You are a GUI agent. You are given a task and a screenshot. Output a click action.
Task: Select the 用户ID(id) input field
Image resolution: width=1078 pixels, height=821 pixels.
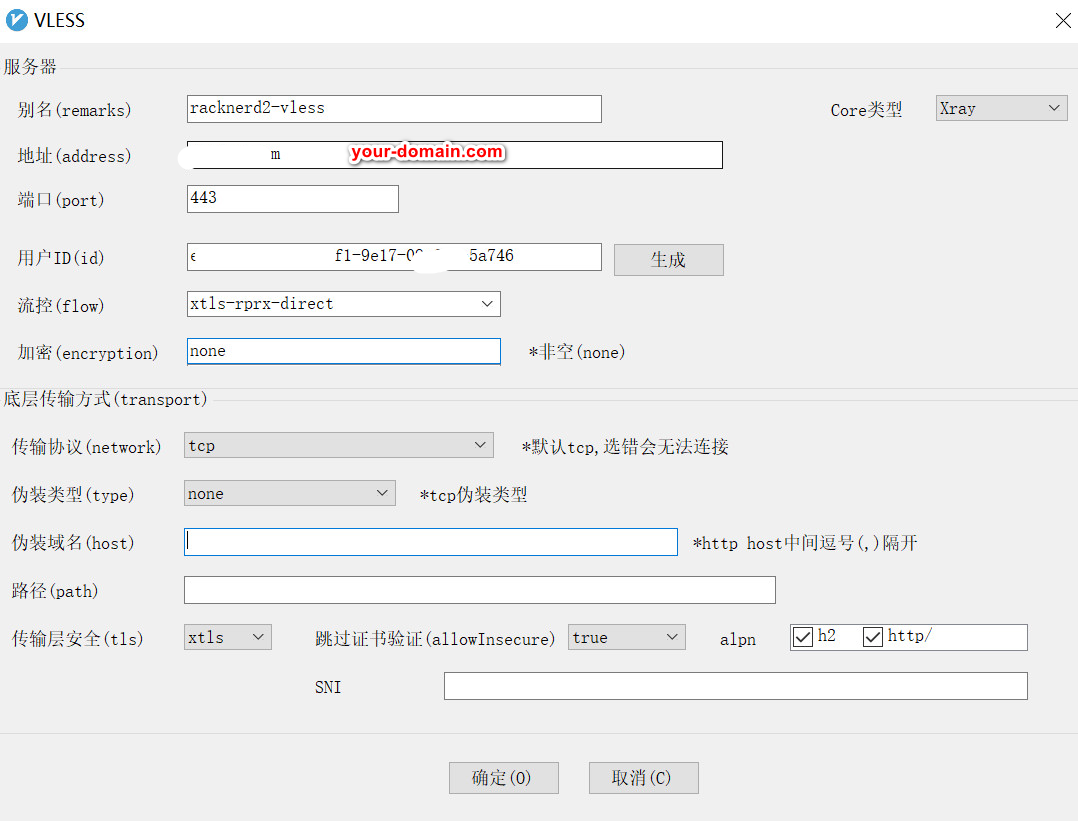(x=394, y=257)
